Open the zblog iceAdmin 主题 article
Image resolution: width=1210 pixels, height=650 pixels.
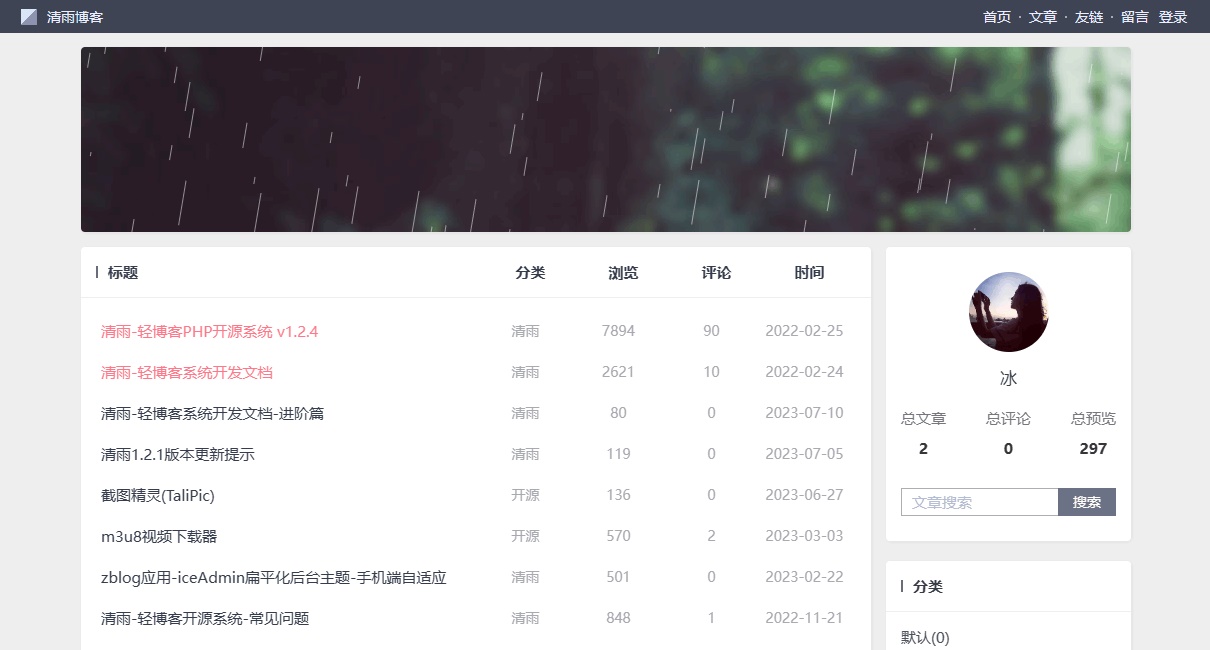(272, 577)
